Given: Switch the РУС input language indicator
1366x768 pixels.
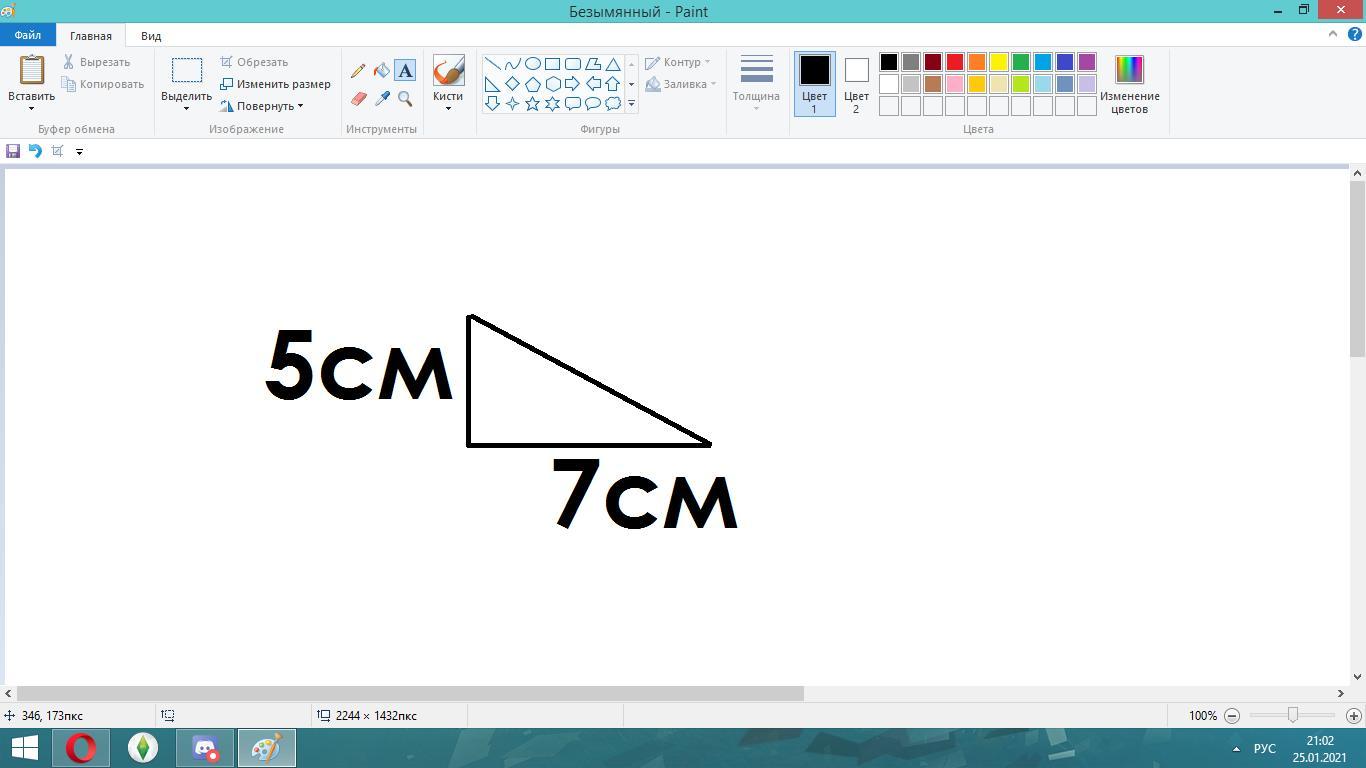Looking at the screenshot, I should (1265, 749).
